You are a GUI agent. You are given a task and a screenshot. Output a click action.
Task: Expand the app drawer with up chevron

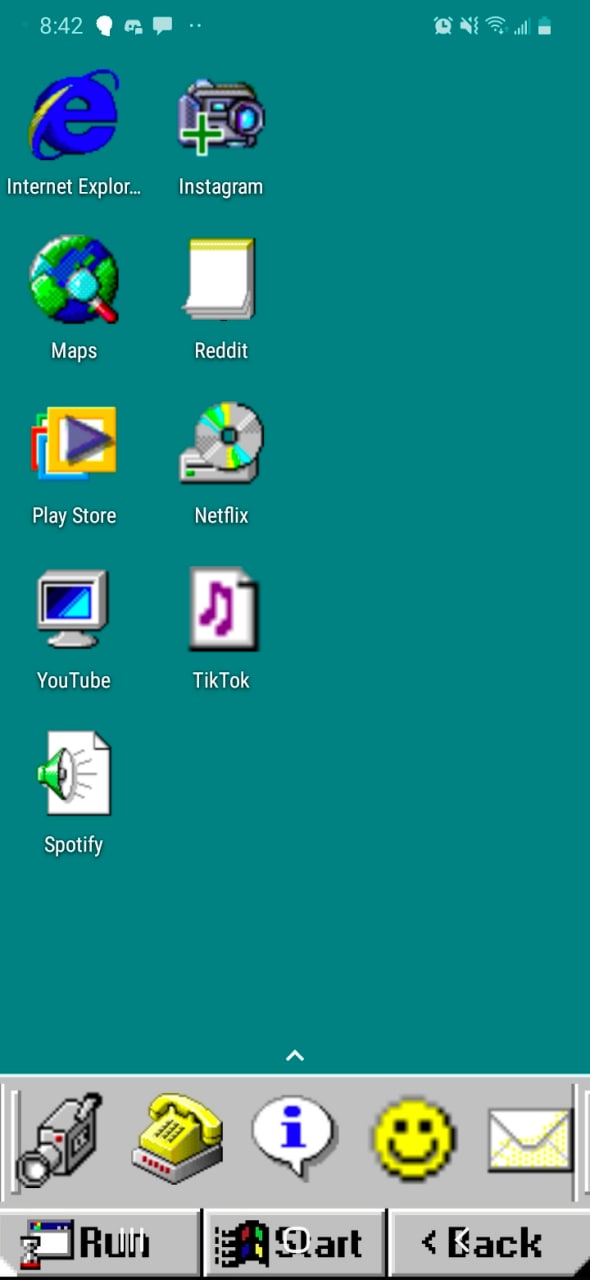tap(295, 1055)
